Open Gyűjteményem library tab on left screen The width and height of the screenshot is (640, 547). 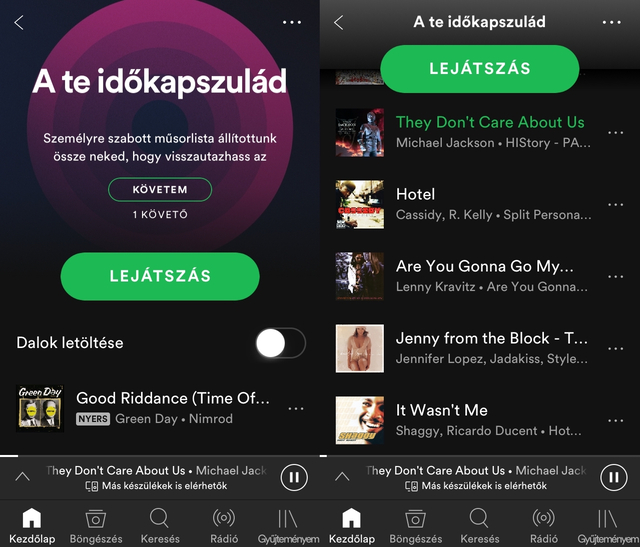click(288, 526)
